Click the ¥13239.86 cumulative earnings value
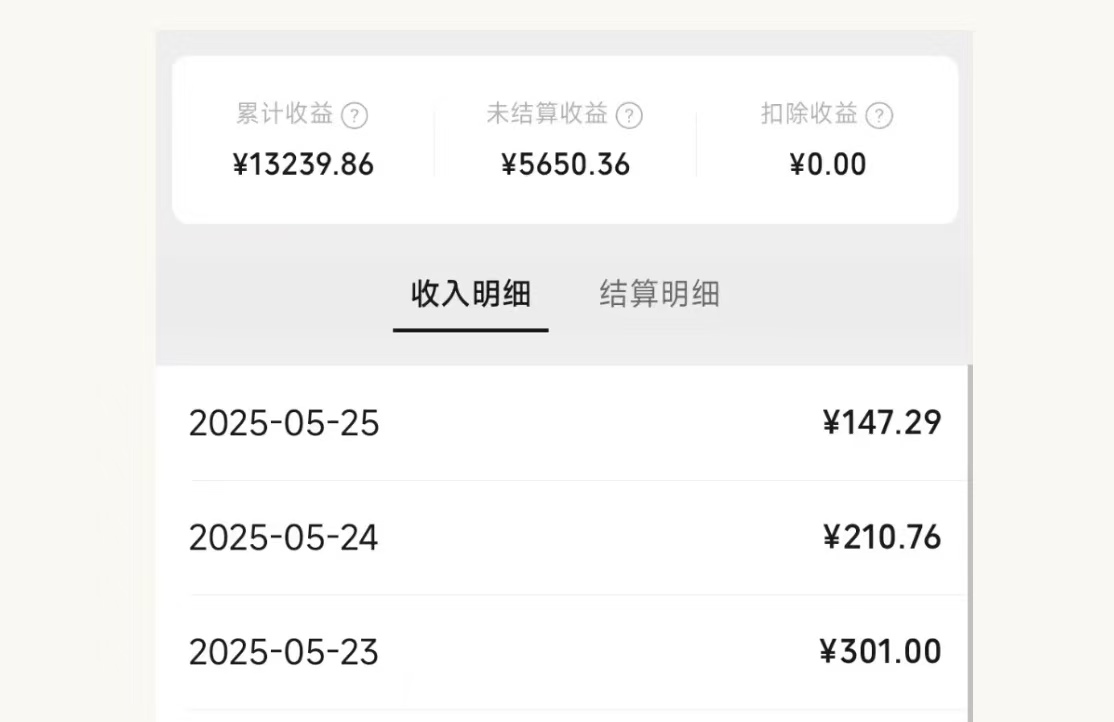The height and width of the screenshot is (722, 1114). pyautogui.click(x=303, y=165)
